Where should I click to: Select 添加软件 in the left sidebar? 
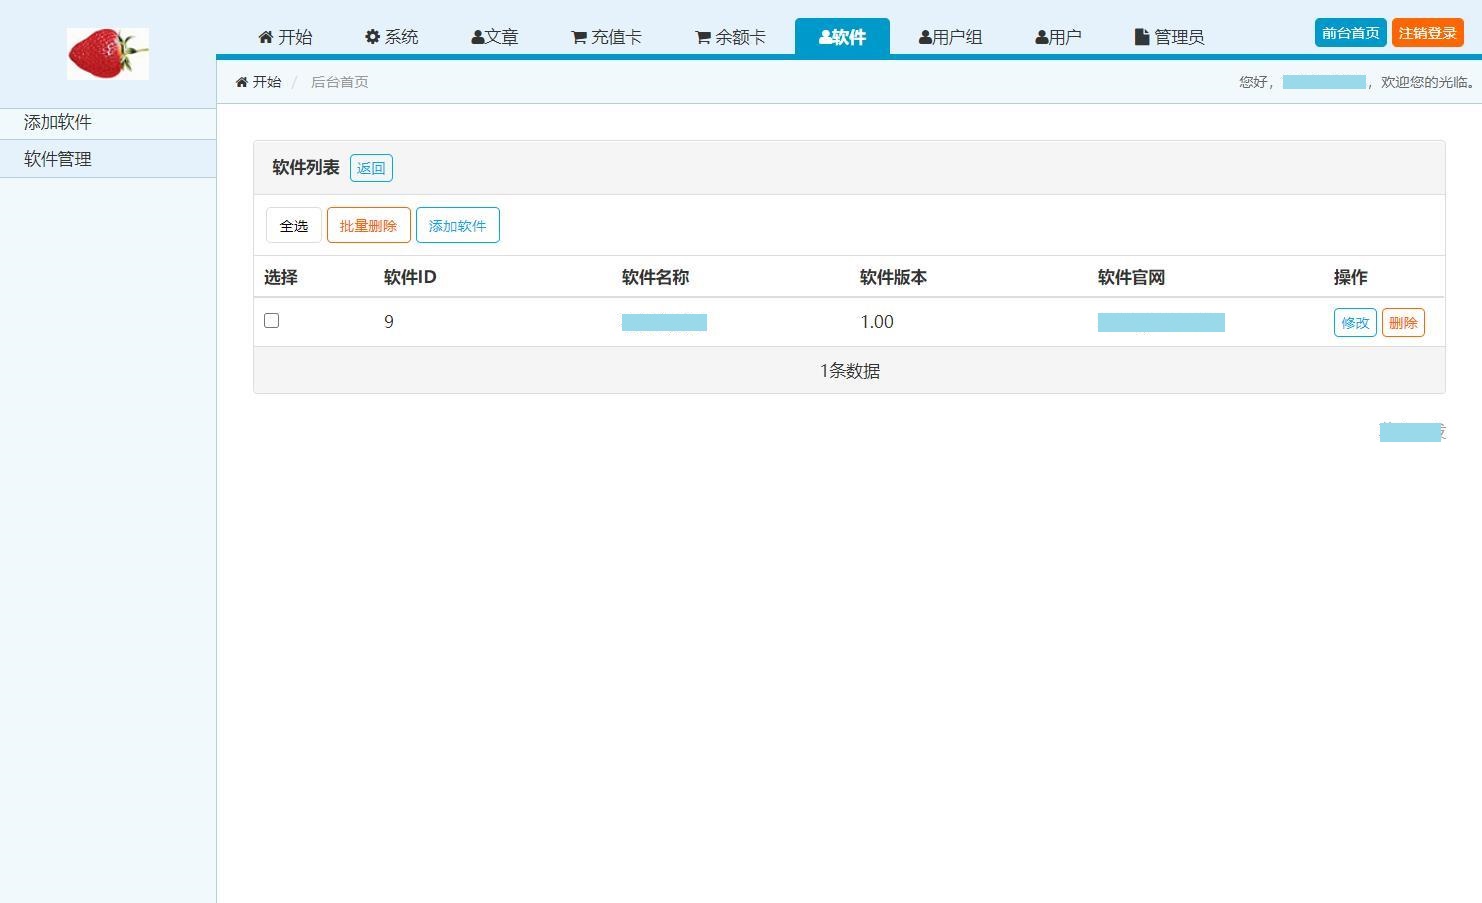[x=58, y=123]
